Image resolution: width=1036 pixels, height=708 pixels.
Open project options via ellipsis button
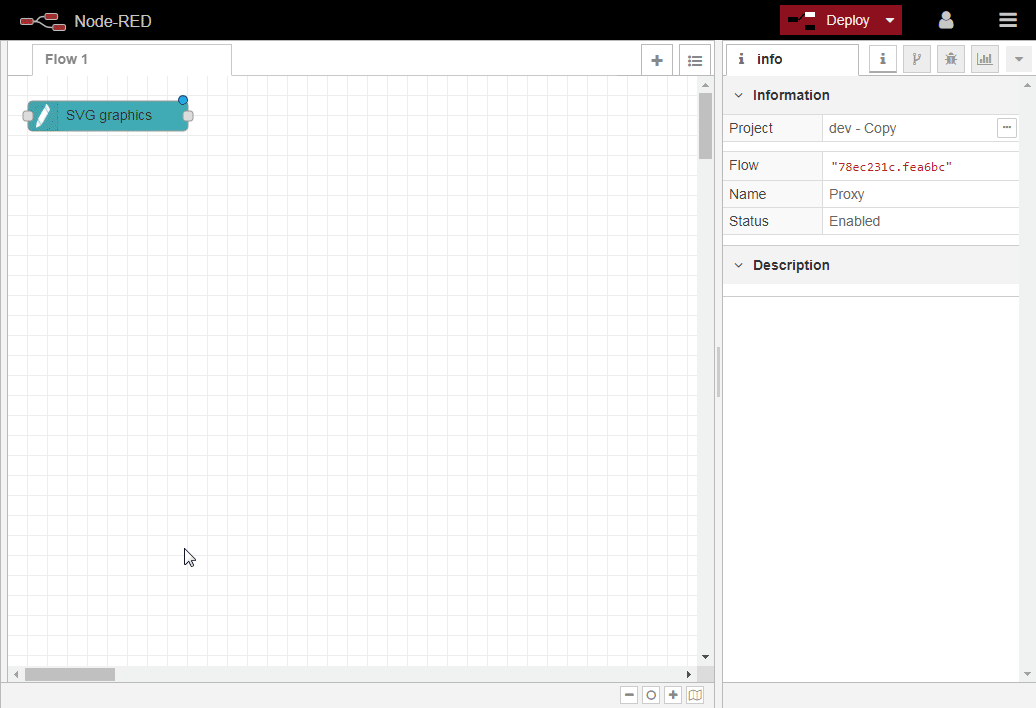coord(1006,127)
